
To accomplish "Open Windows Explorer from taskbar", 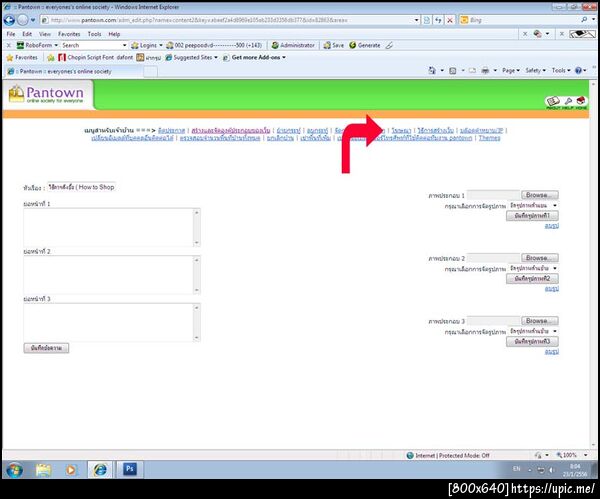I will [43, 470].
